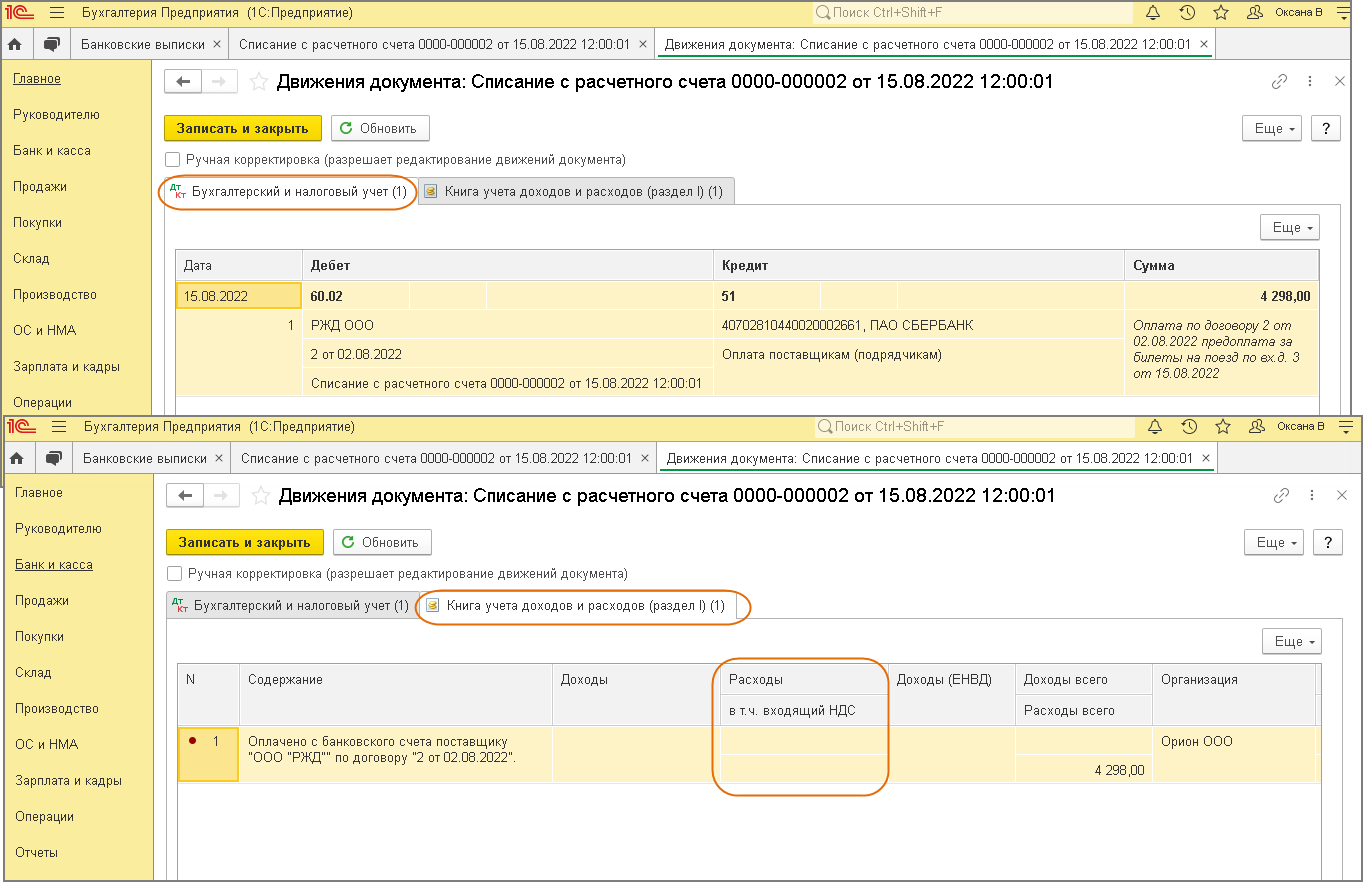Select date cell 15.08.2022 in top table
The height and width of the screenshot is (883, 1365).
point(239,296)
